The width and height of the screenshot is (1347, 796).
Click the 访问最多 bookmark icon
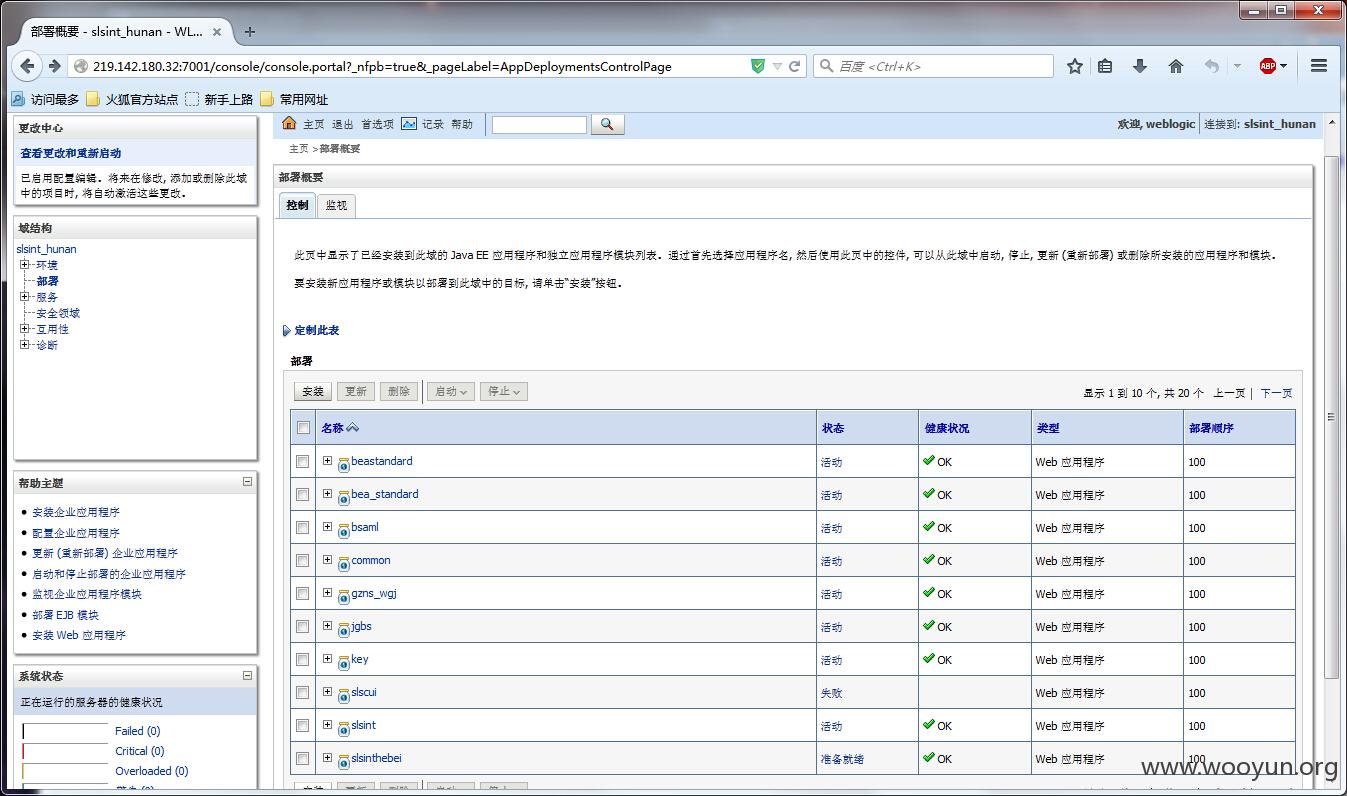[x=18, y=99]
